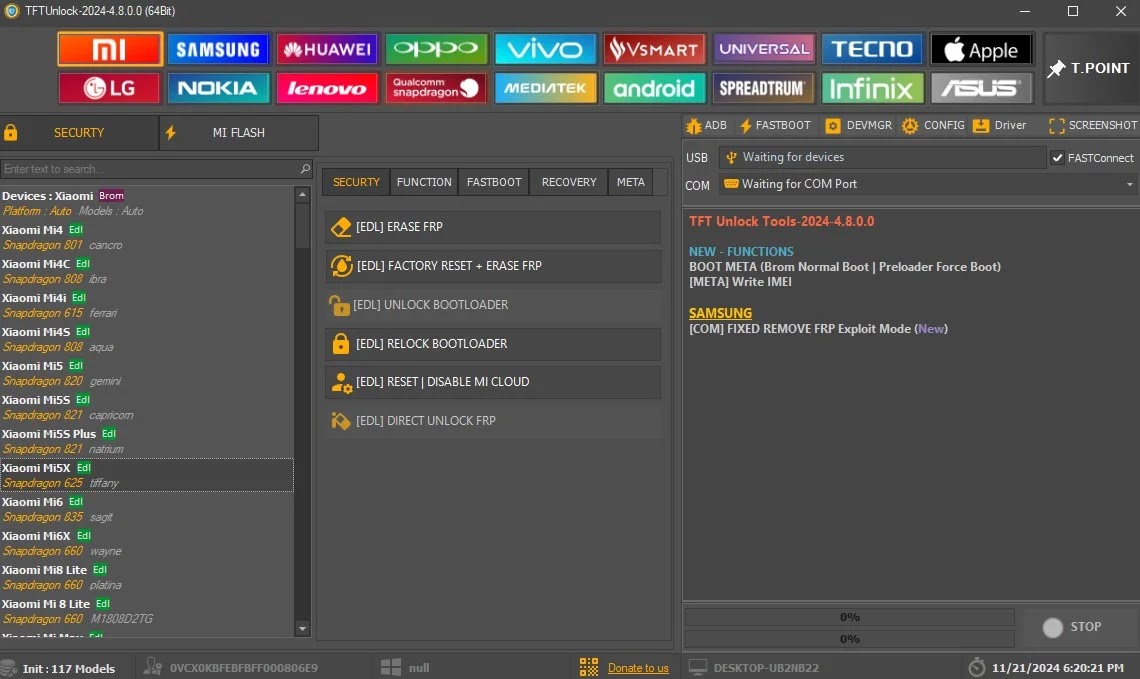Select Xiaomi Mi5 gemini device
Image resolution: width=1140 pixels, height=679 pixels.
coord(147,373)
